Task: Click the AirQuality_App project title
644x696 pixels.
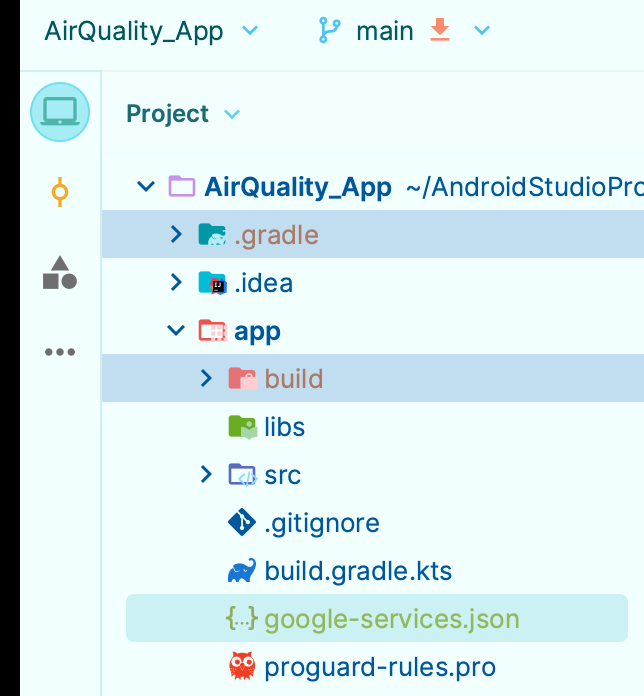Action: tap(134, 32)
